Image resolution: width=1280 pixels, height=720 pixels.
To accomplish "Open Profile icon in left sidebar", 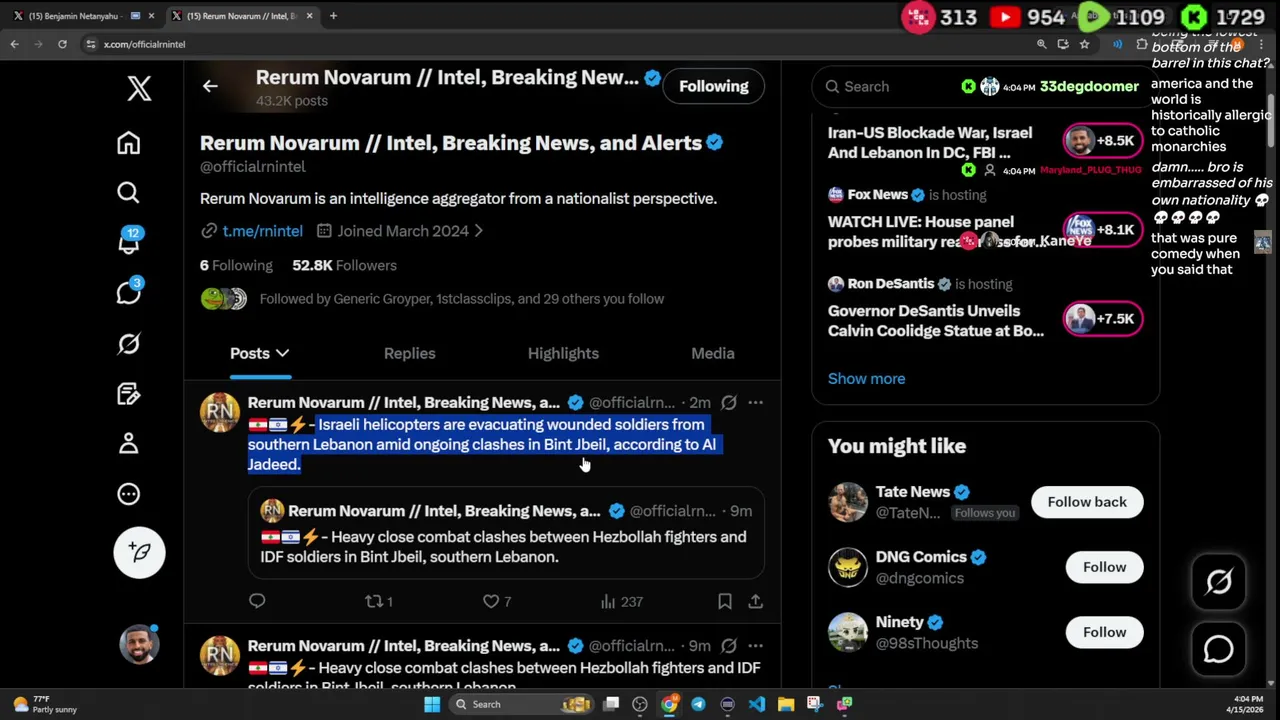I will tap(128, 444).
